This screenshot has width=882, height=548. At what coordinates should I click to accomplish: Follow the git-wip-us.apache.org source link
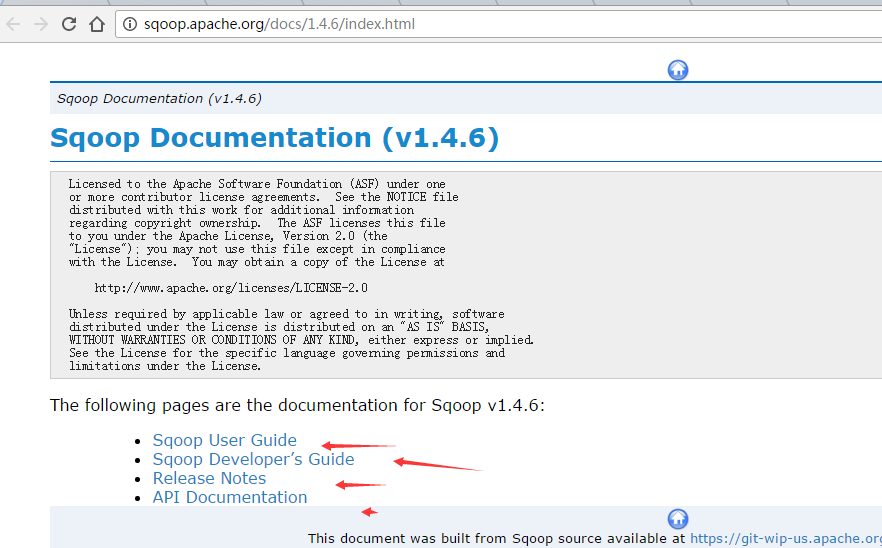coord(786,538)
